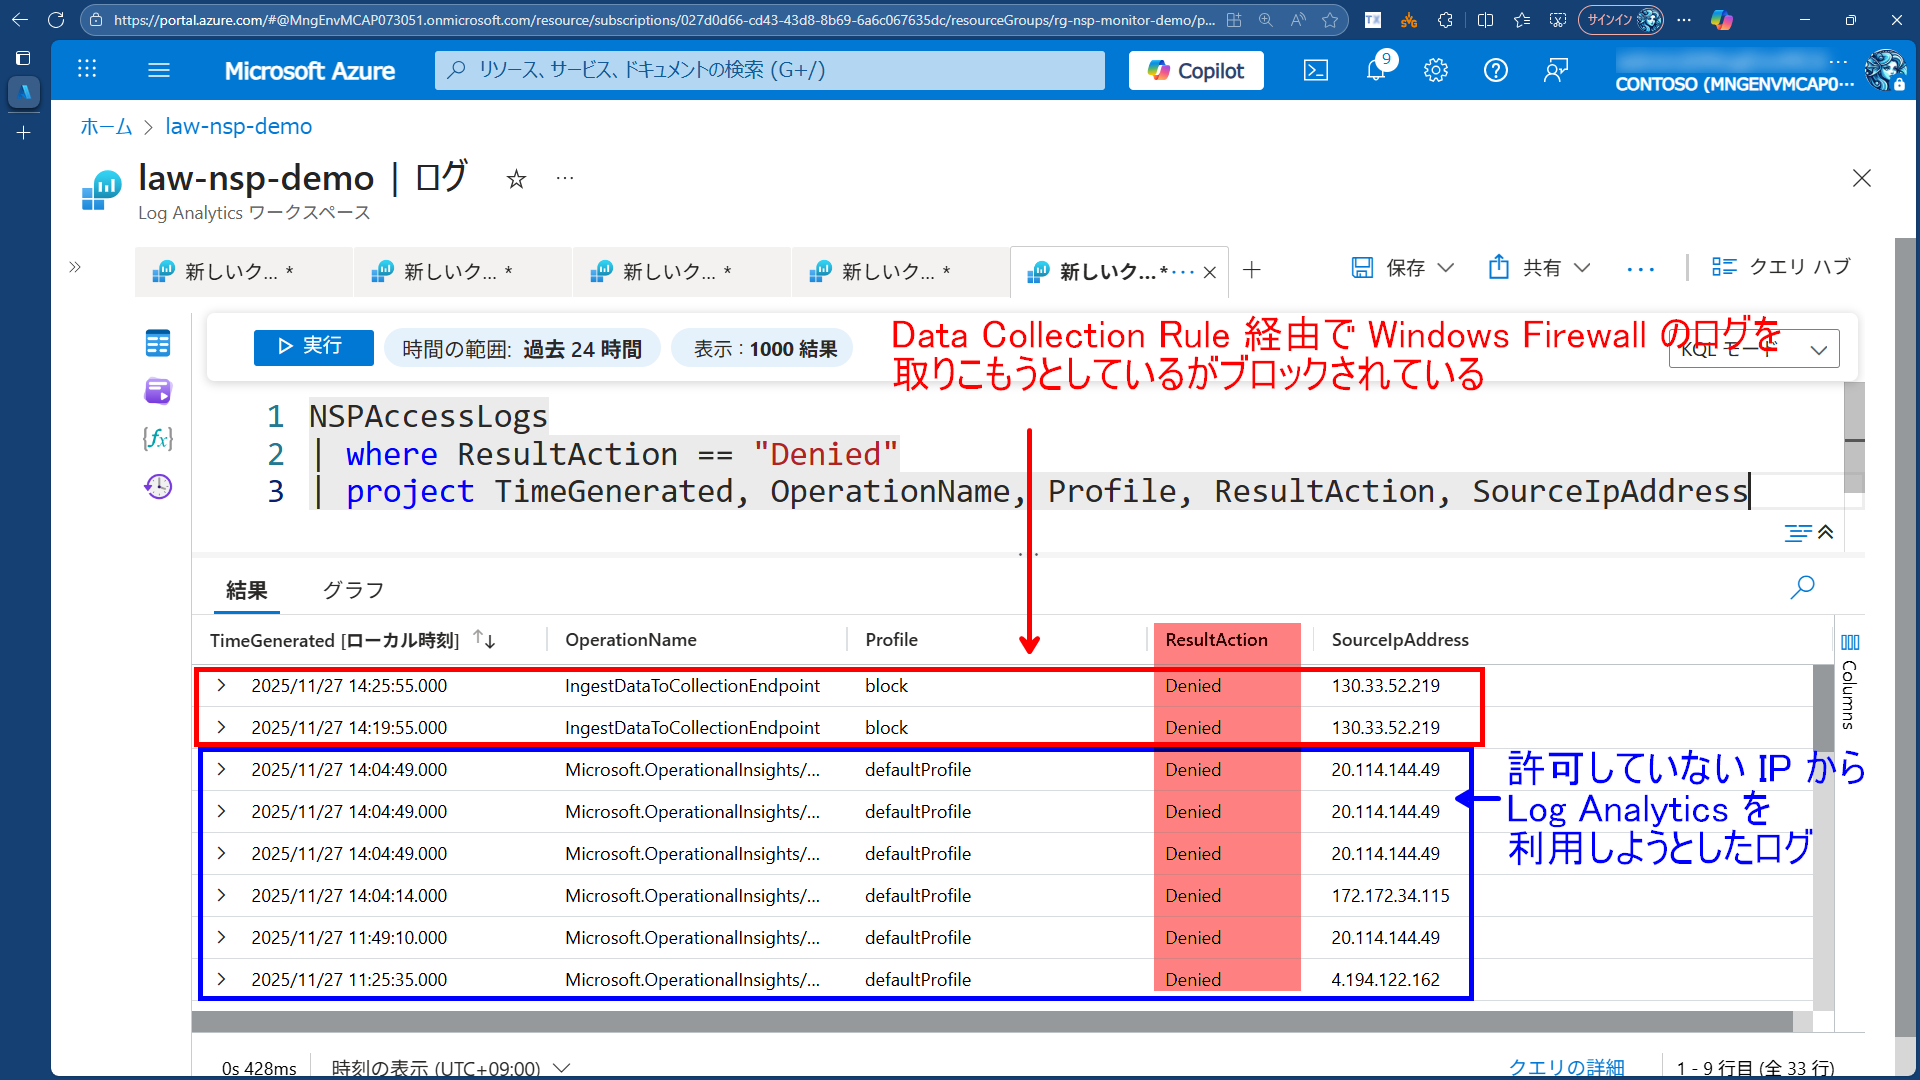Screen dimensions: 1920x1080
Task: Launch Cloud Shell from the top bar
Action: [1315, 70]
